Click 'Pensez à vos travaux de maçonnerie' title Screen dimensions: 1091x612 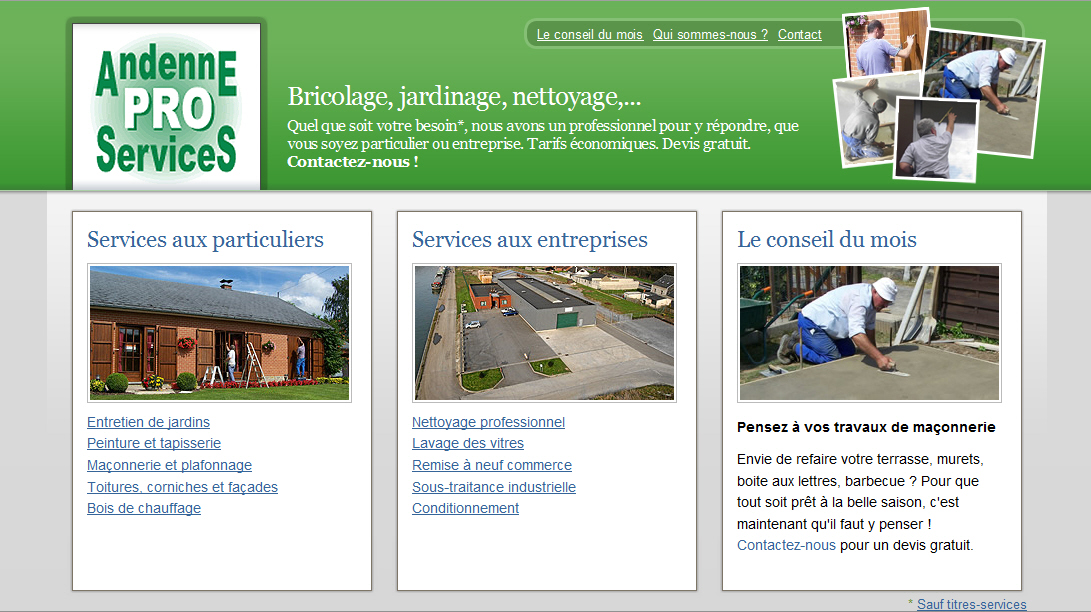tap(866, 427)
